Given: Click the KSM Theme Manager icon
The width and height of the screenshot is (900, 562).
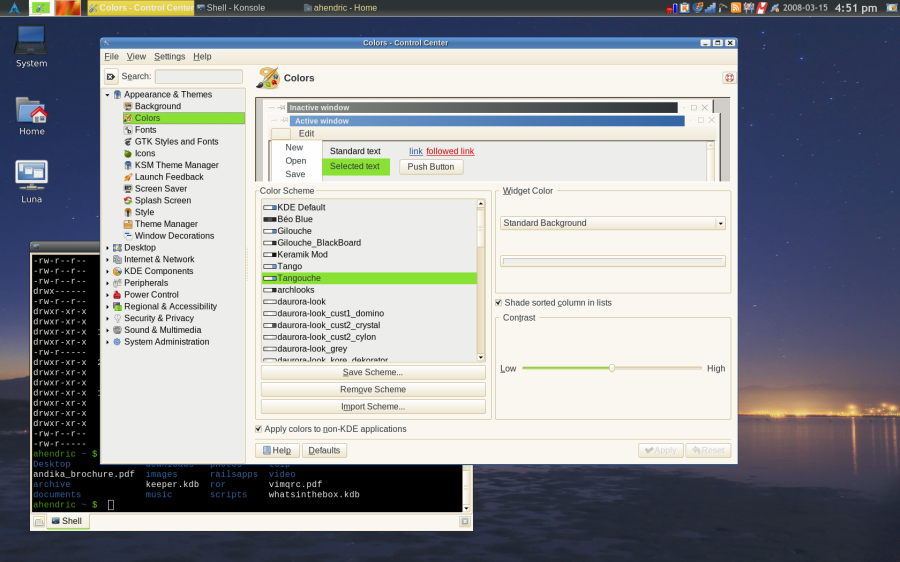Looking at the screenshot, I should (x=128, y=165).
